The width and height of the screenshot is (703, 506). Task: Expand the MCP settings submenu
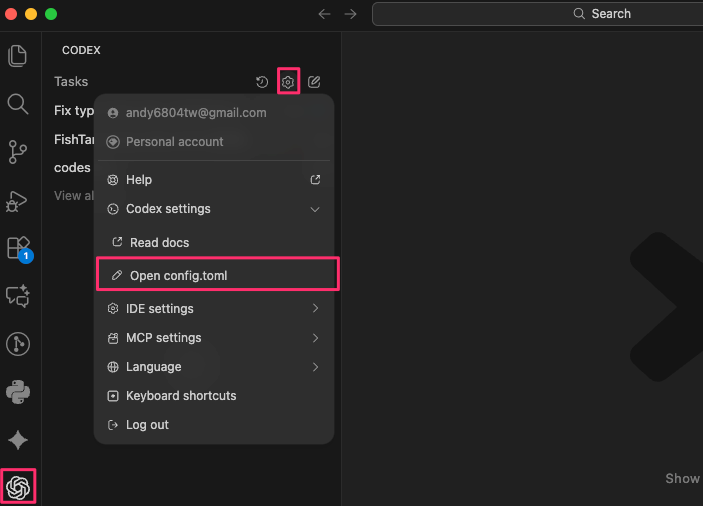click(315, 338)
